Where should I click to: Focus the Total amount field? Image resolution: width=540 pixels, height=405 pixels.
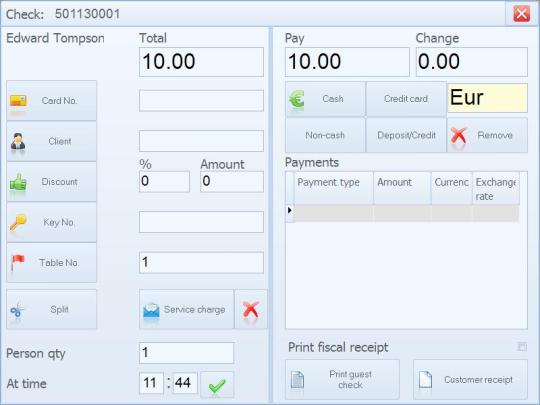point(201,62)
